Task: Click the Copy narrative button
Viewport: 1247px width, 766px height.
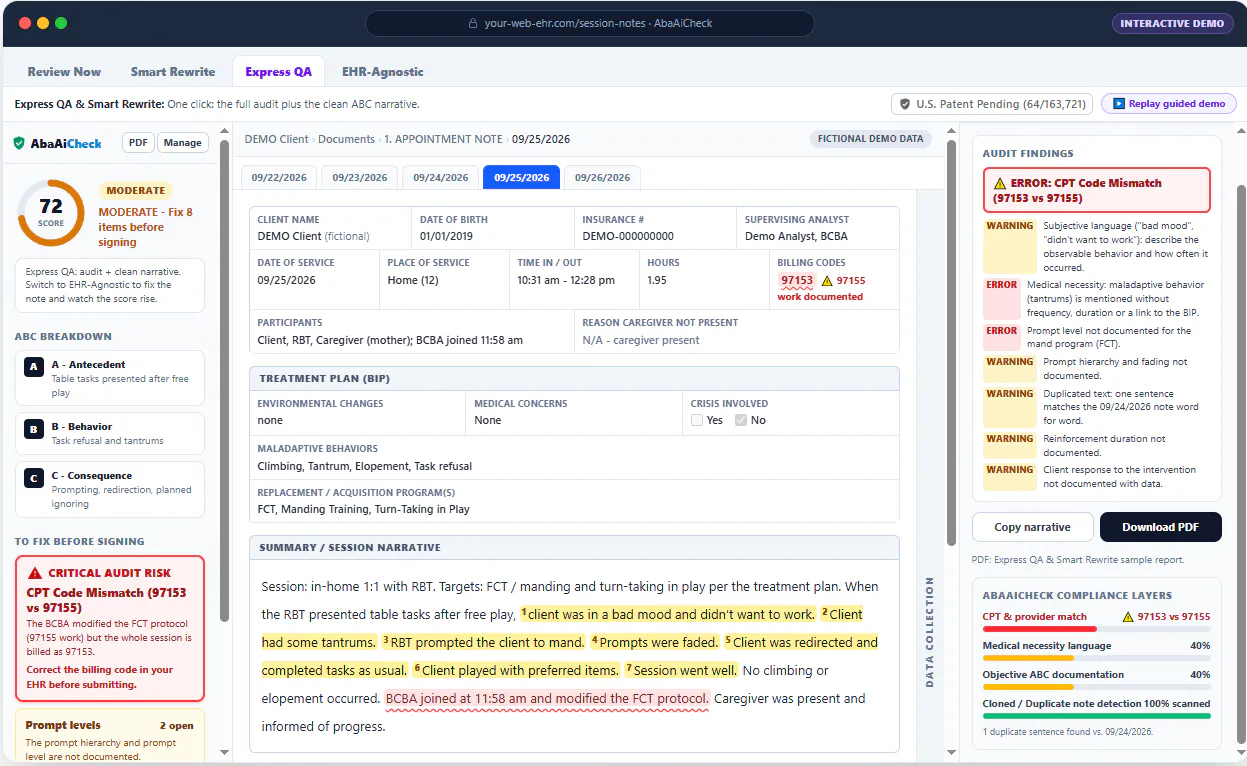Action: pyautogui.click(x=1032, y=527)
